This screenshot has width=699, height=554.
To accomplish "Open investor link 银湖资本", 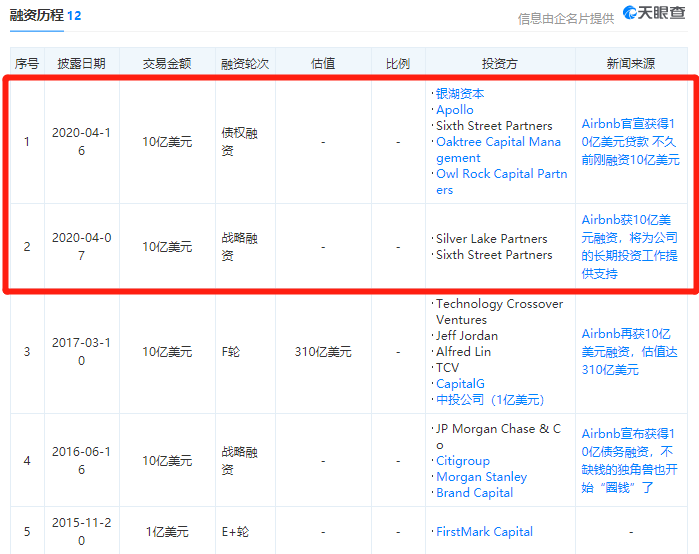I will pos(460,94).
